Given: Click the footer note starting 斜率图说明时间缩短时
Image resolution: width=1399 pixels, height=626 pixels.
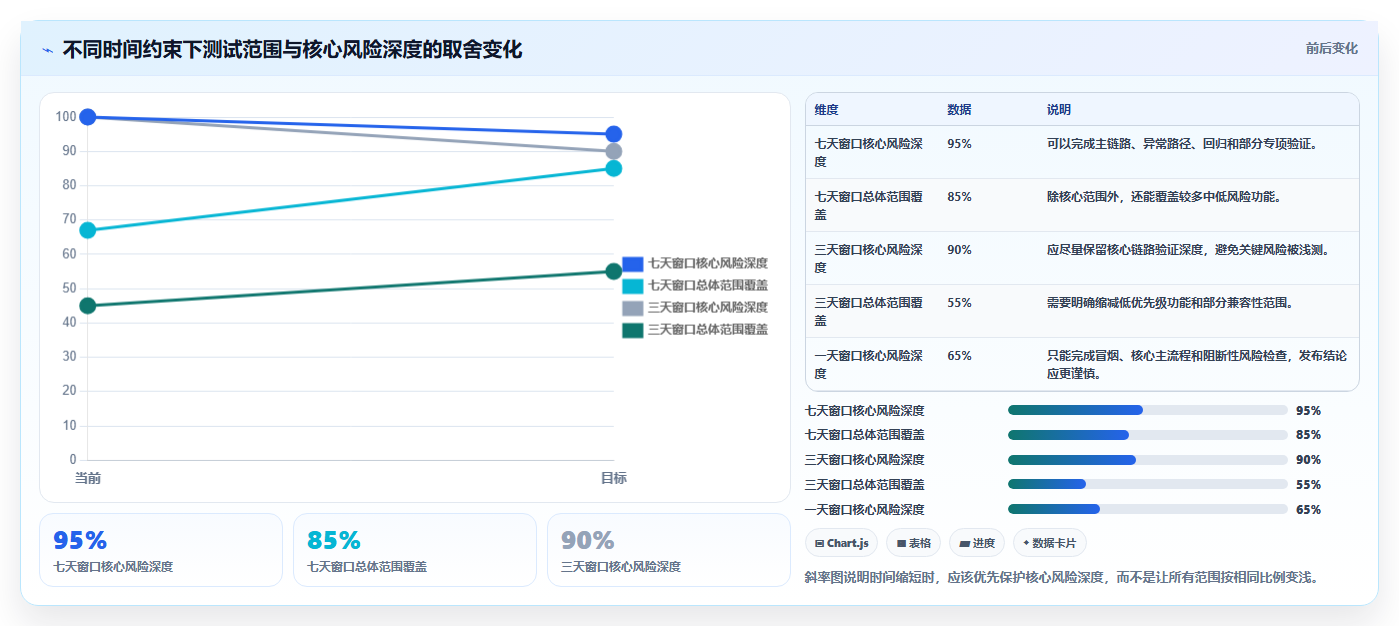Looking at the screenshot, I should (1064, 577).
